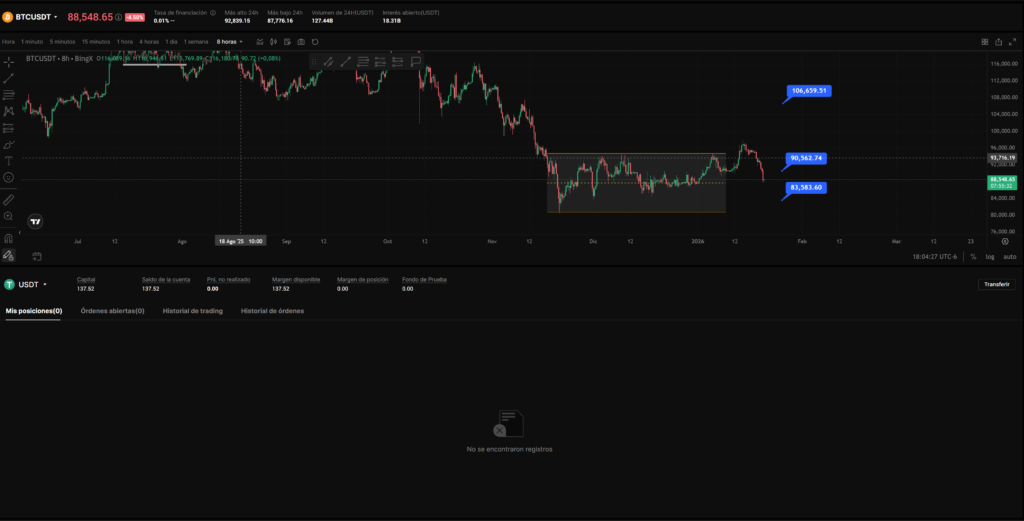
Task: Select the trend line drawing tool
Action: click(9, 78)
